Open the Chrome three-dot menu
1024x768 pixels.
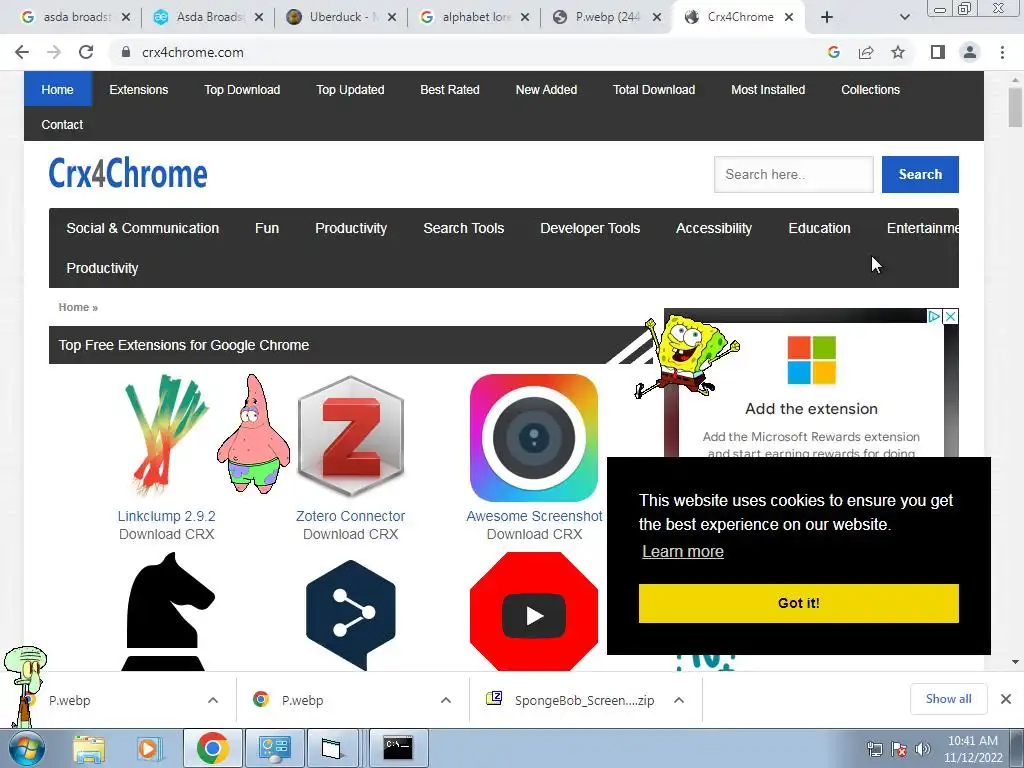[1002, 52]
